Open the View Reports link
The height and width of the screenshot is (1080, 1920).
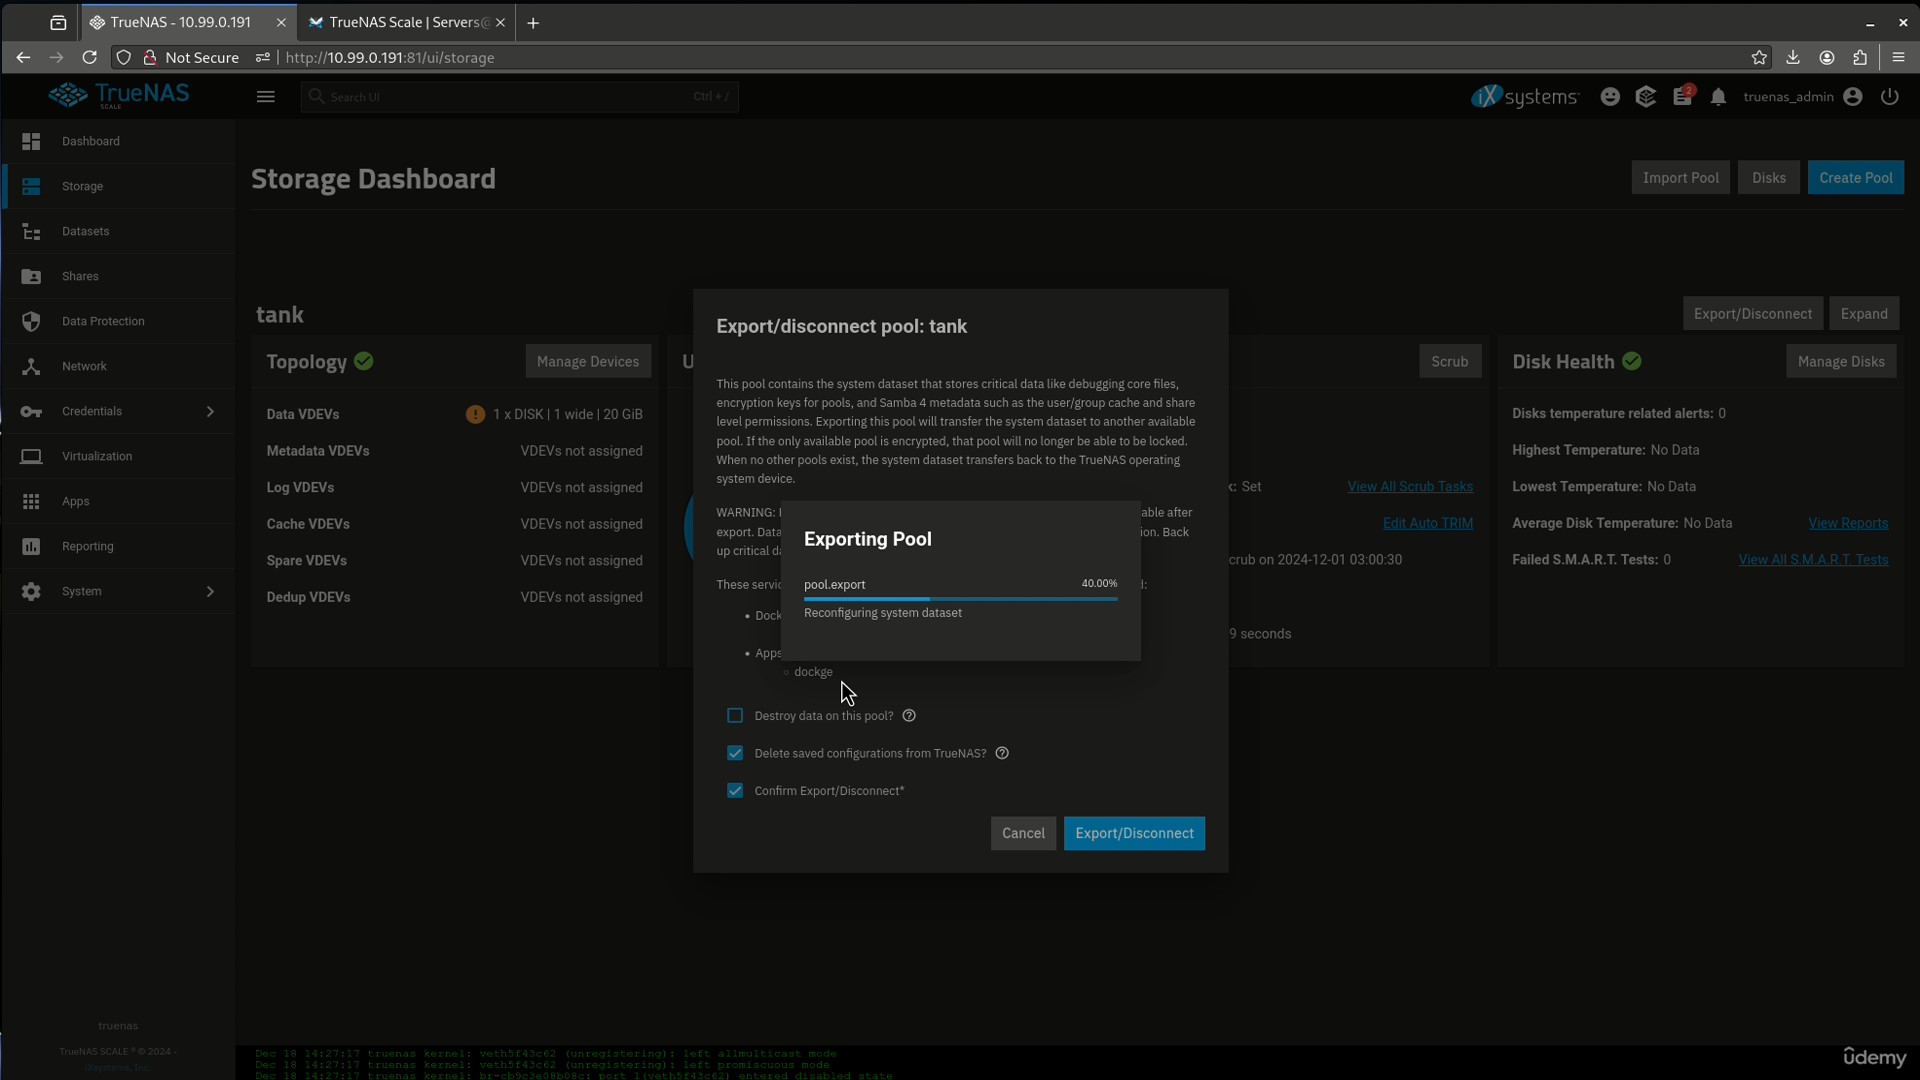[x=1848, y=524]
